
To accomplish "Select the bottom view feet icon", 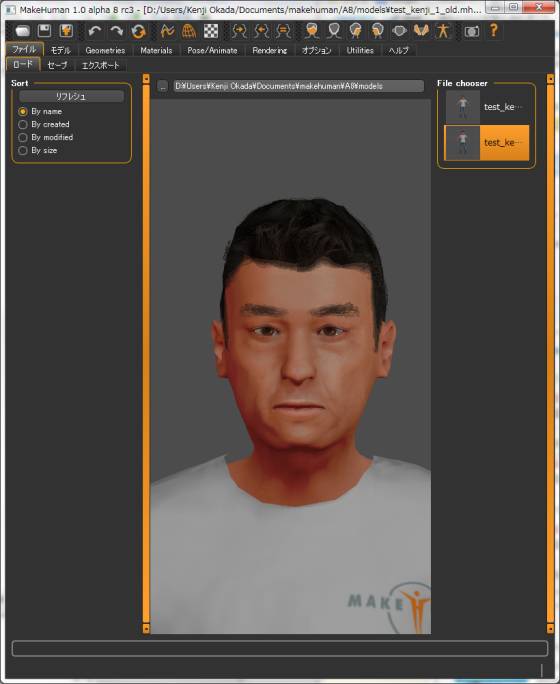I will tap(421, 31).
